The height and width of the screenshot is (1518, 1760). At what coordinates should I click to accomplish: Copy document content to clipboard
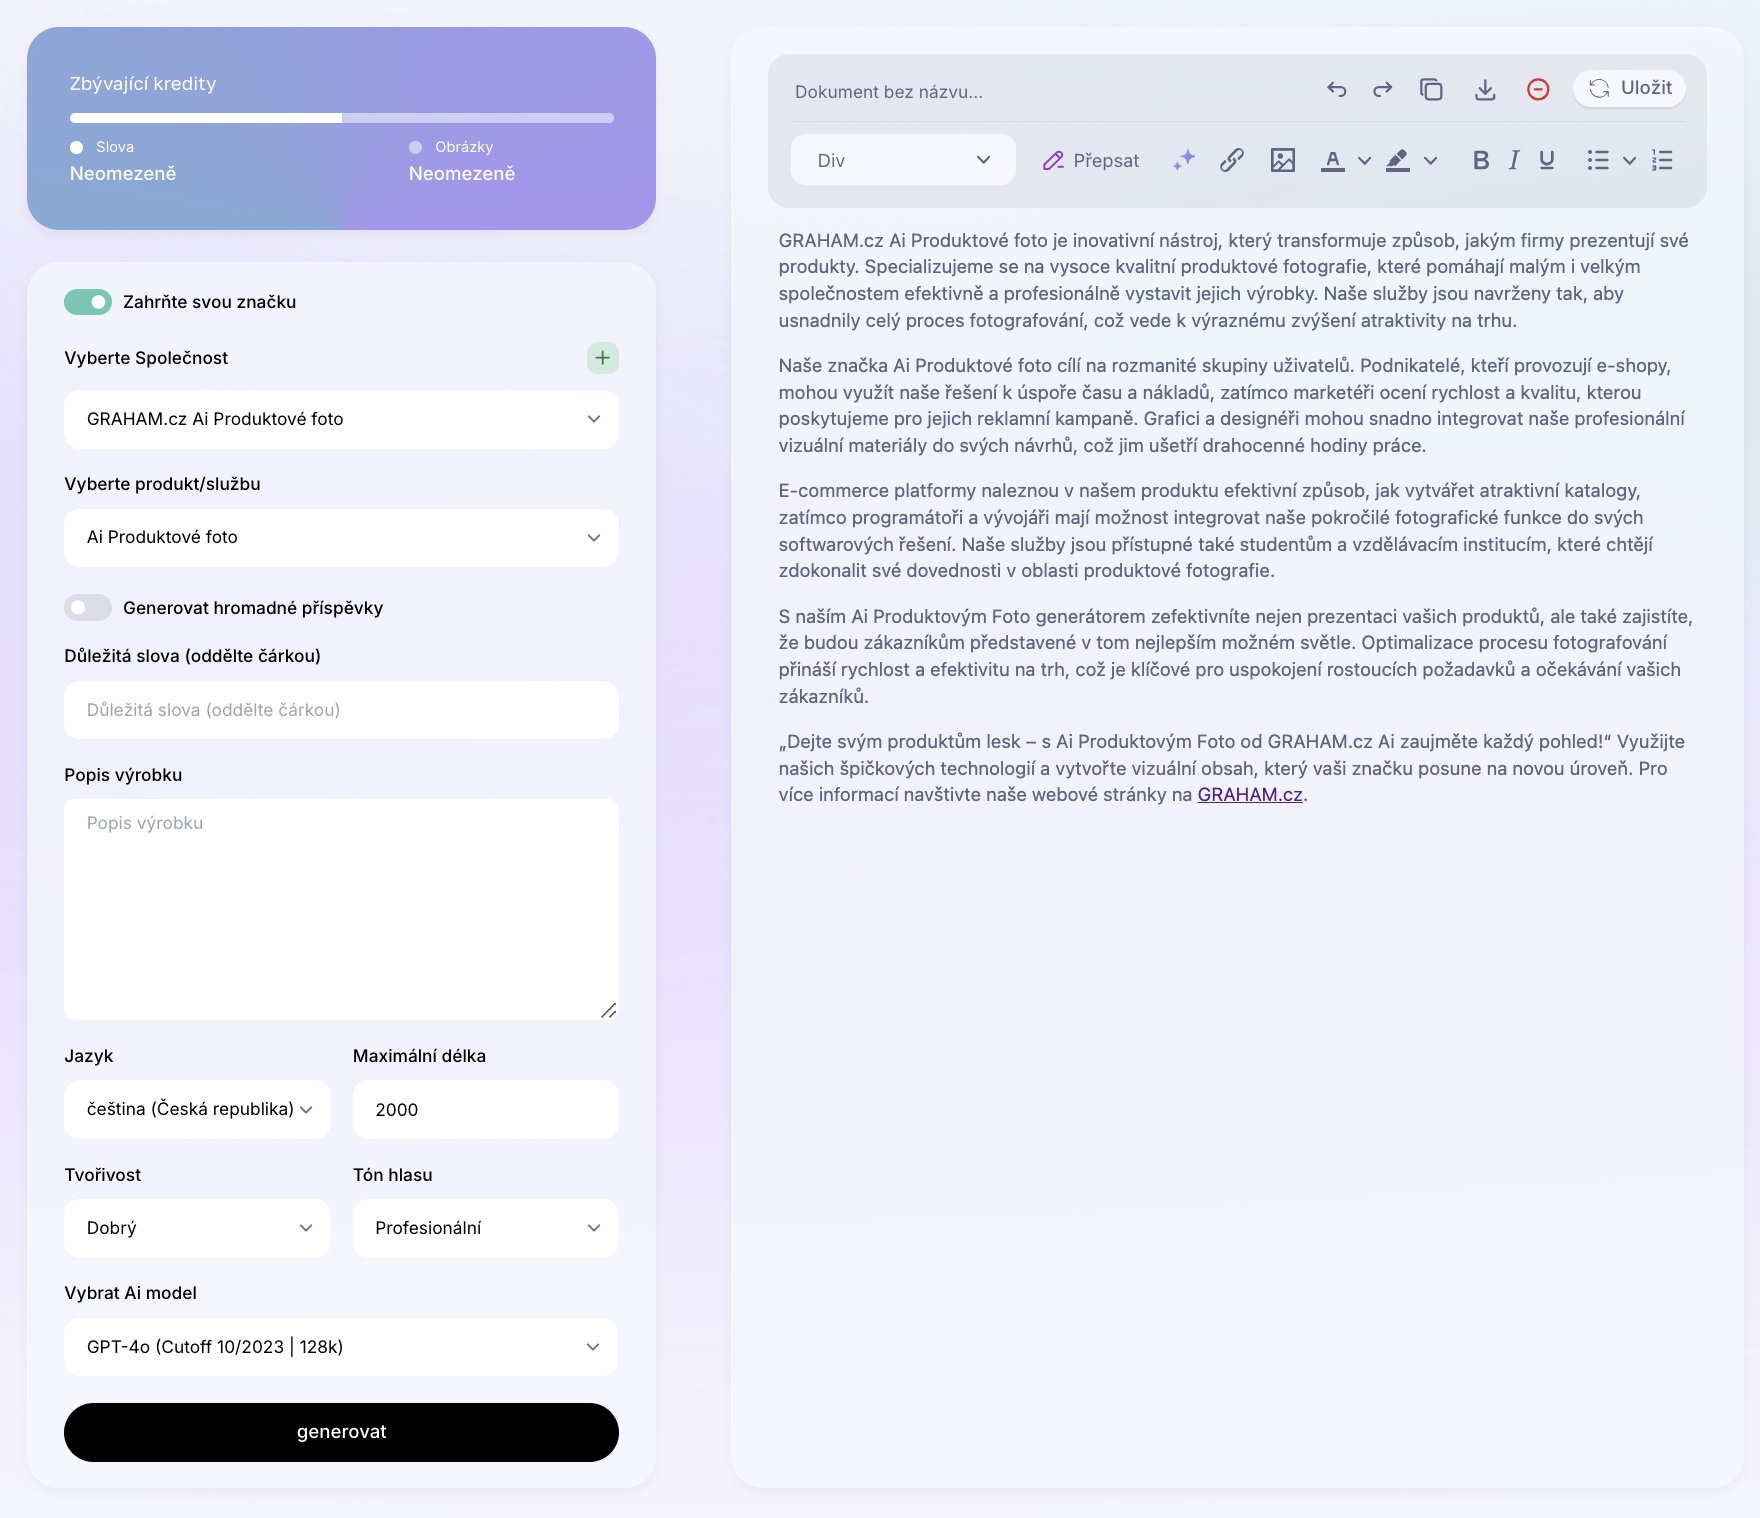coord(1431,90)
